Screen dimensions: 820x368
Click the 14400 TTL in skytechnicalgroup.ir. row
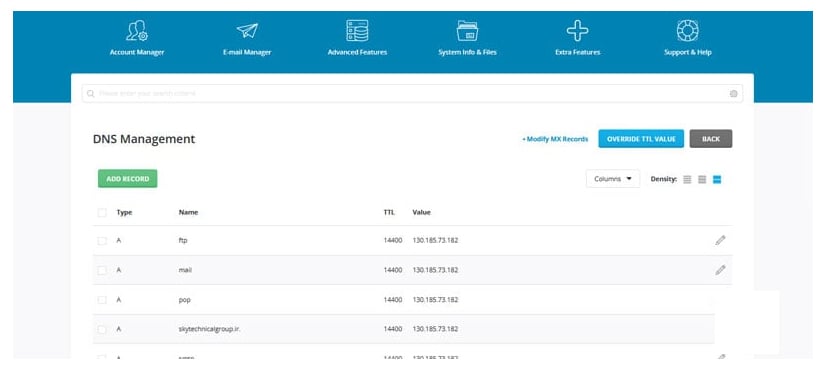click(393, 329)
